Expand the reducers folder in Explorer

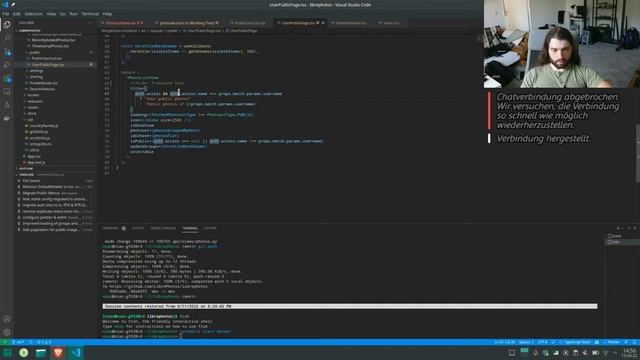point(35,101)
